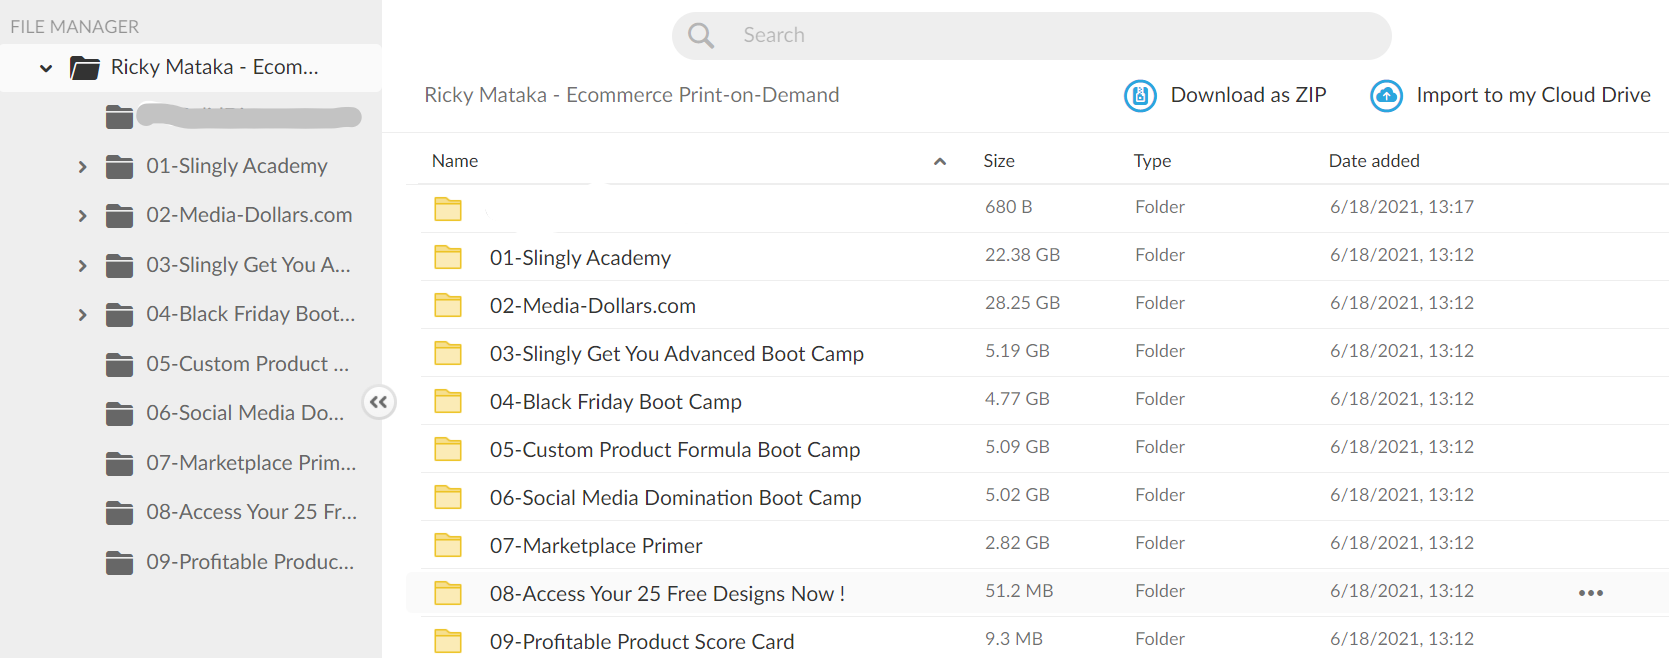
Task: Expand 01-Slingly Academy in sidebar tree
Action: [83, 167]
